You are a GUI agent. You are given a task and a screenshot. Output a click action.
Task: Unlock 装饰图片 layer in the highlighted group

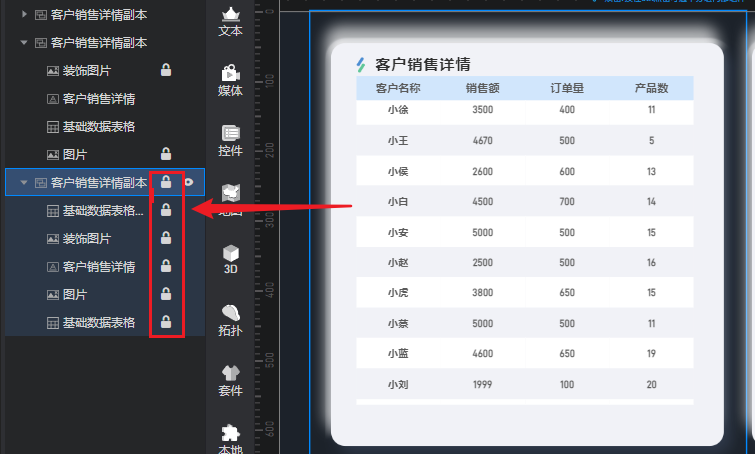tap(166, 237)
